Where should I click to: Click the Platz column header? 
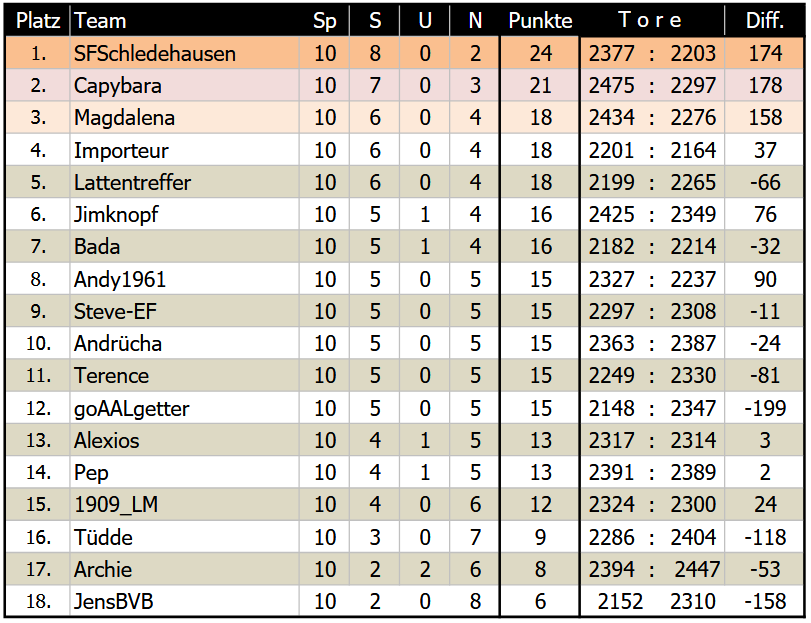(x=38, y=21)
